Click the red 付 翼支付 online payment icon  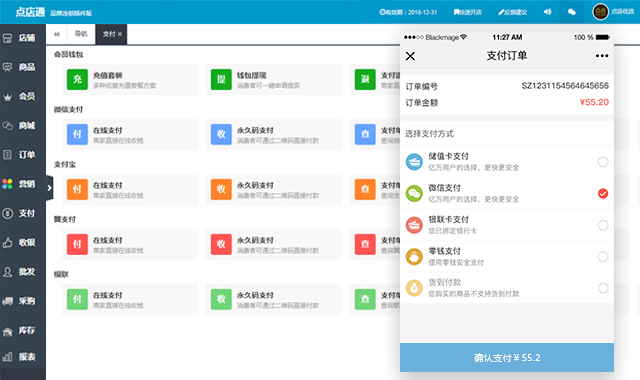(77, 244)
